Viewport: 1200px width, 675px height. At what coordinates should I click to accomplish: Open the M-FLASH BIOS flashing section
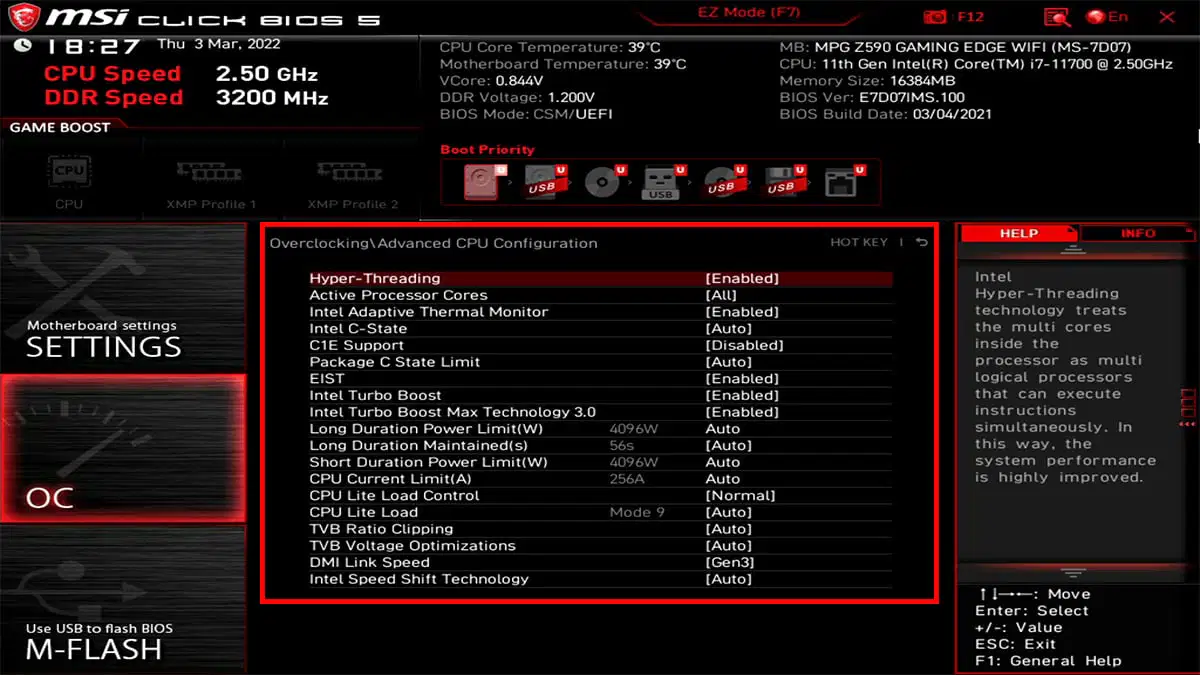click(122, 600)
